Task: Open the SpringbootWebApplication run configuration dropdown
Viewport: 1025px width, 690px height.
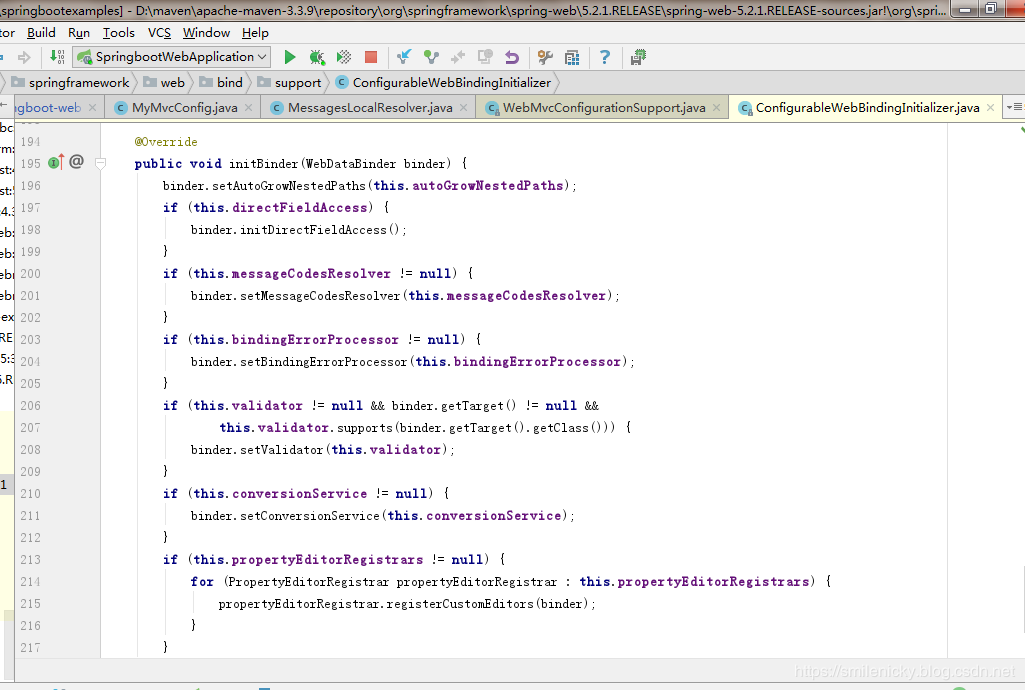Action: point(171,57)
